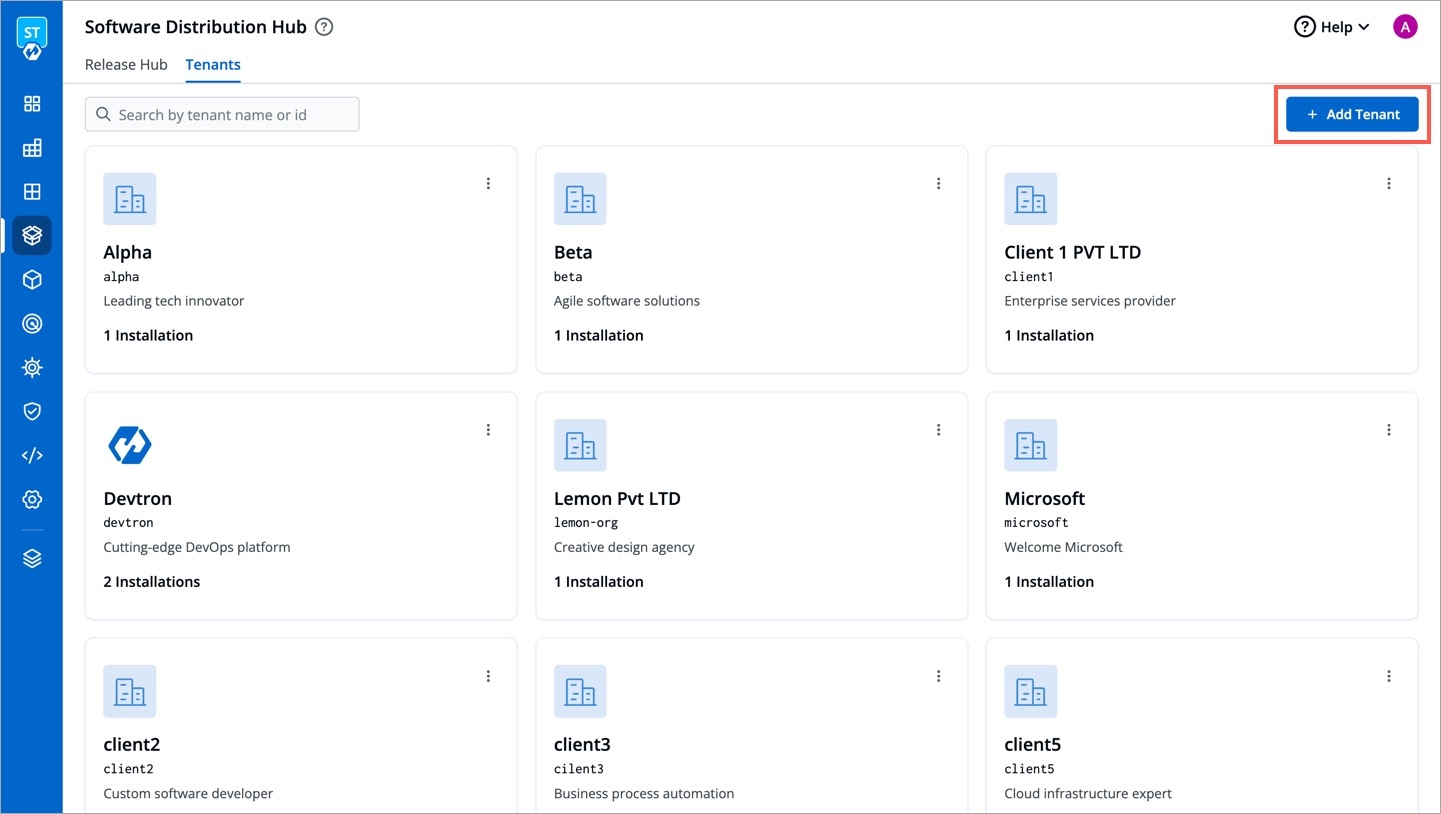Click the cube icon in sidebar

[x=32, y=280]
